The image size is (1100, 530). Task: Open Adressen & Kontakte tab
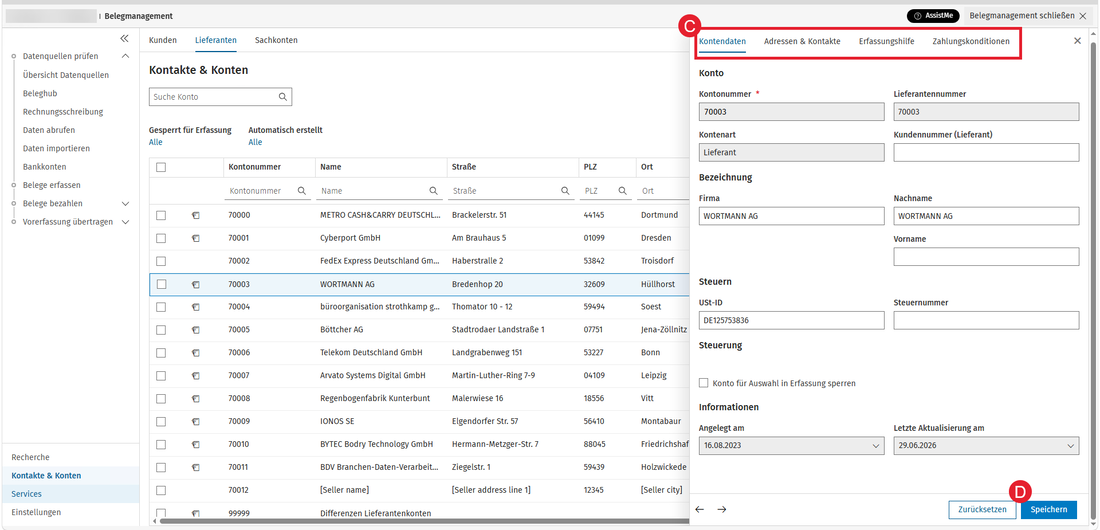pos(802,41)
